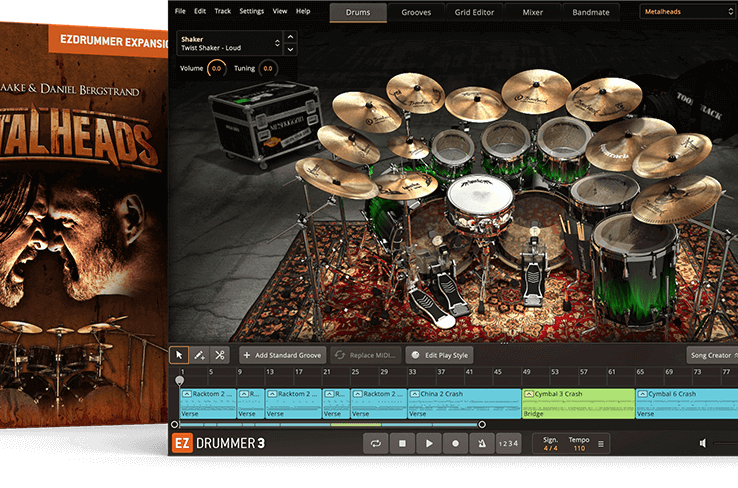Click bar 49 on timeline ruler
738x488 pixels.
527,372
